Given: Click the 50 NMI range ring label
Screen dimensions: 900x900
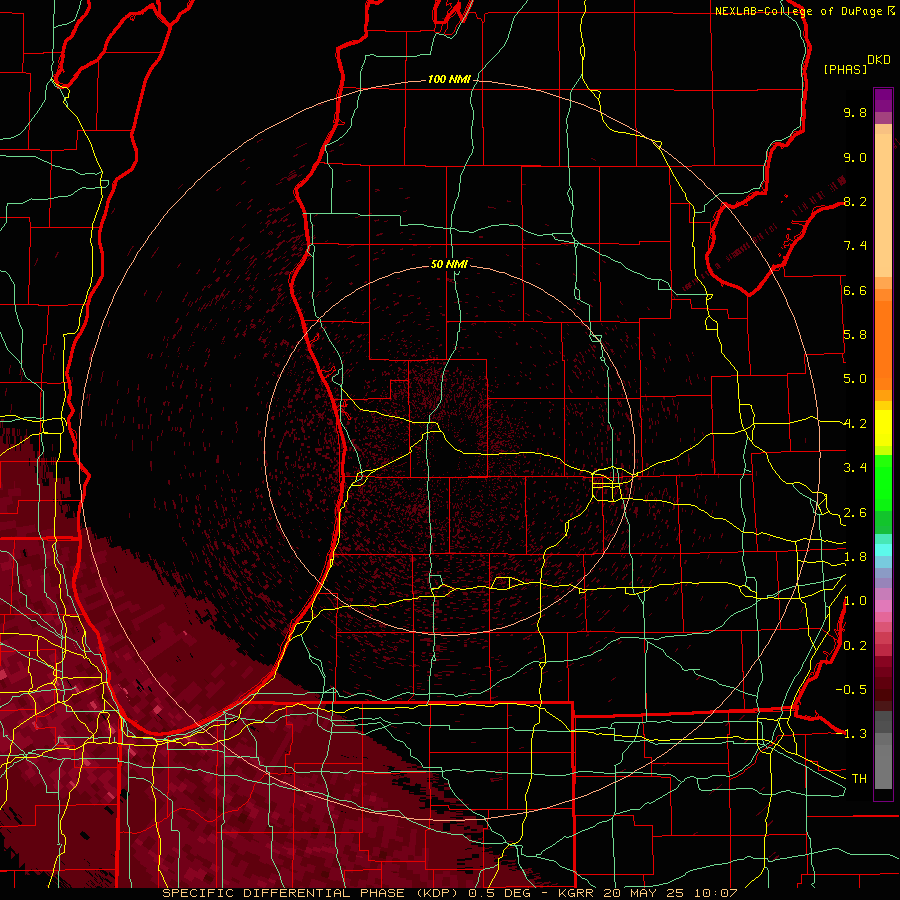Looking at the screenshot, I should [449, 264].
